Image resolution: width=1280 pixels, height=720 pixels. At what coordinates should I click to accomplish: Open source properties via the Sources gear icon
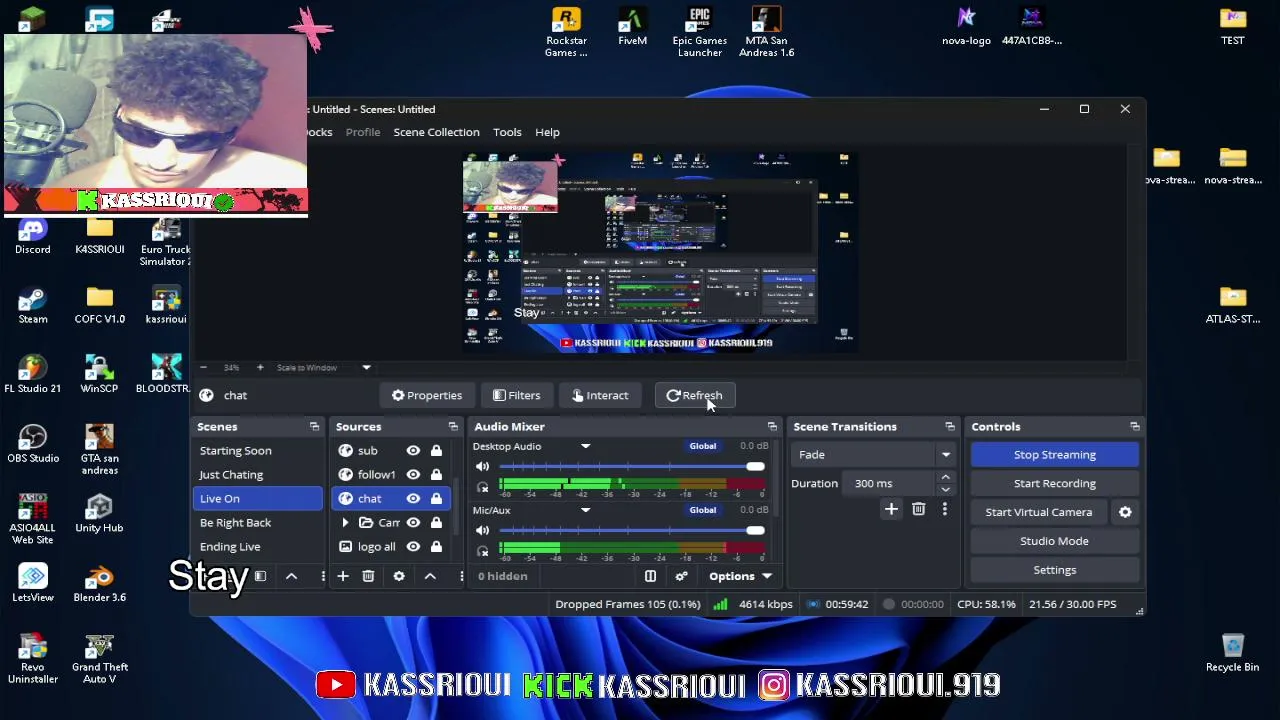399,576
